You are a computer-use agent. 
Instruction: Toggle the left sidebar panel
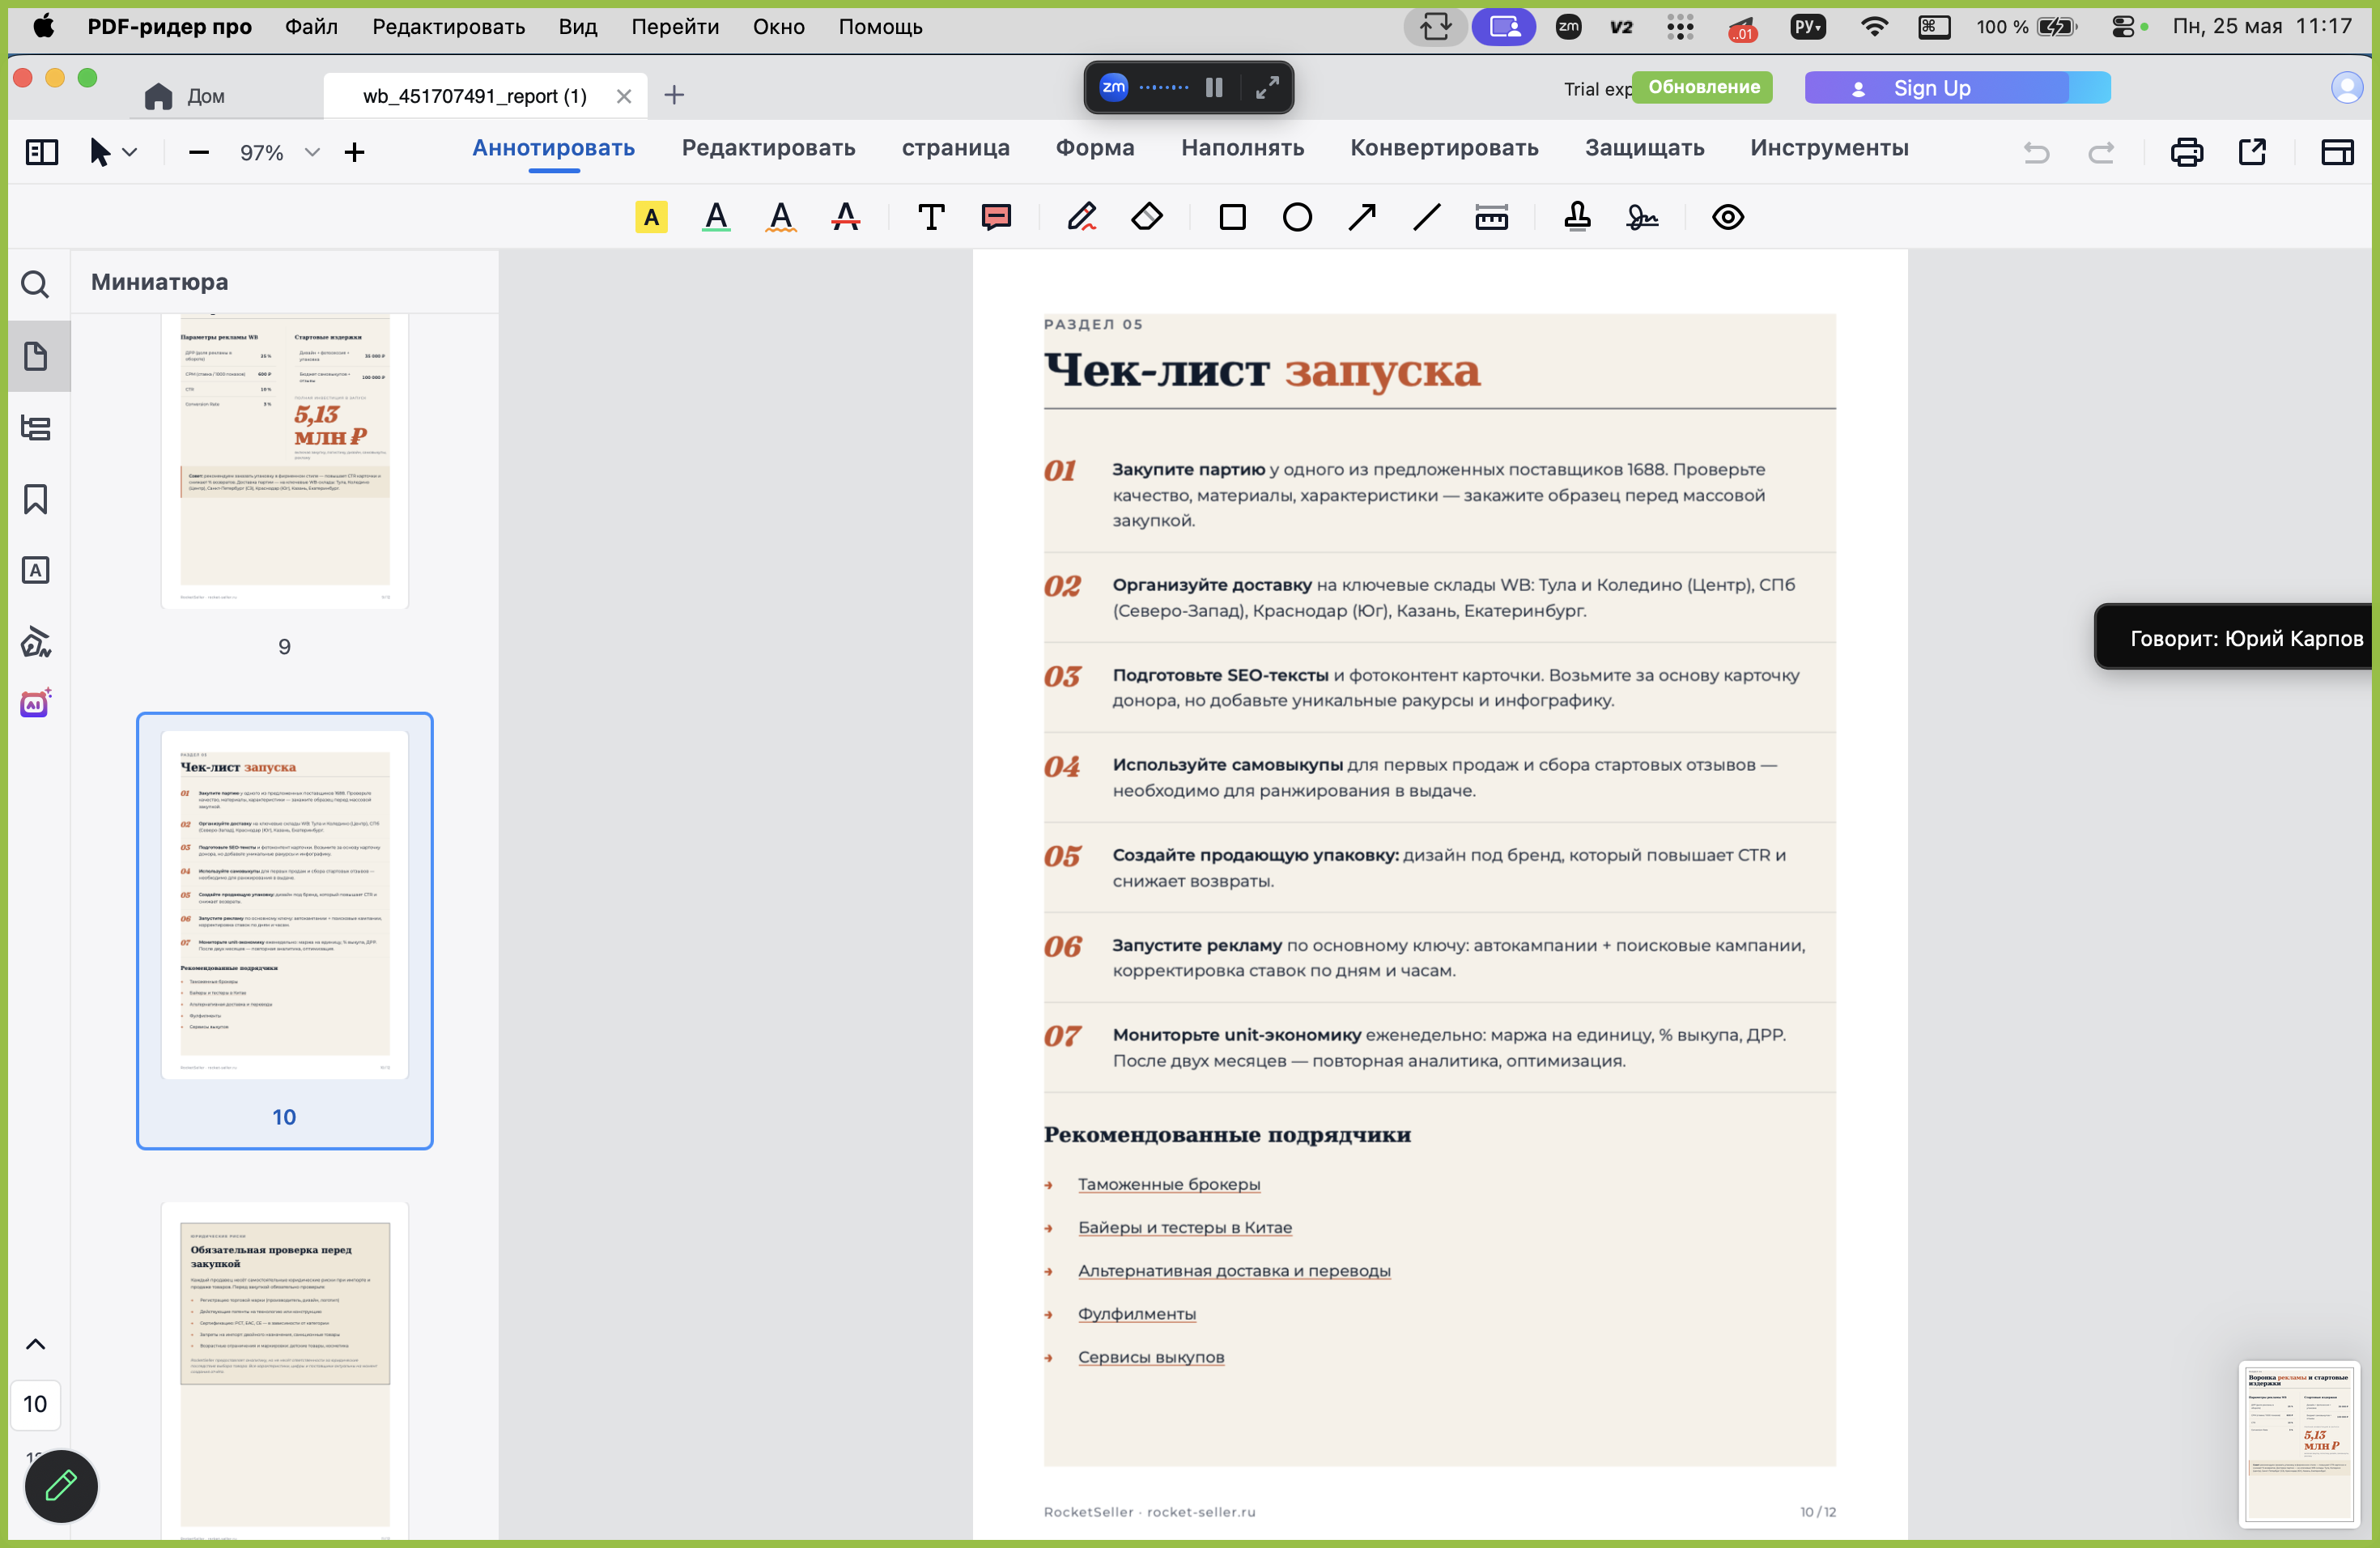[x=42, y=152]
